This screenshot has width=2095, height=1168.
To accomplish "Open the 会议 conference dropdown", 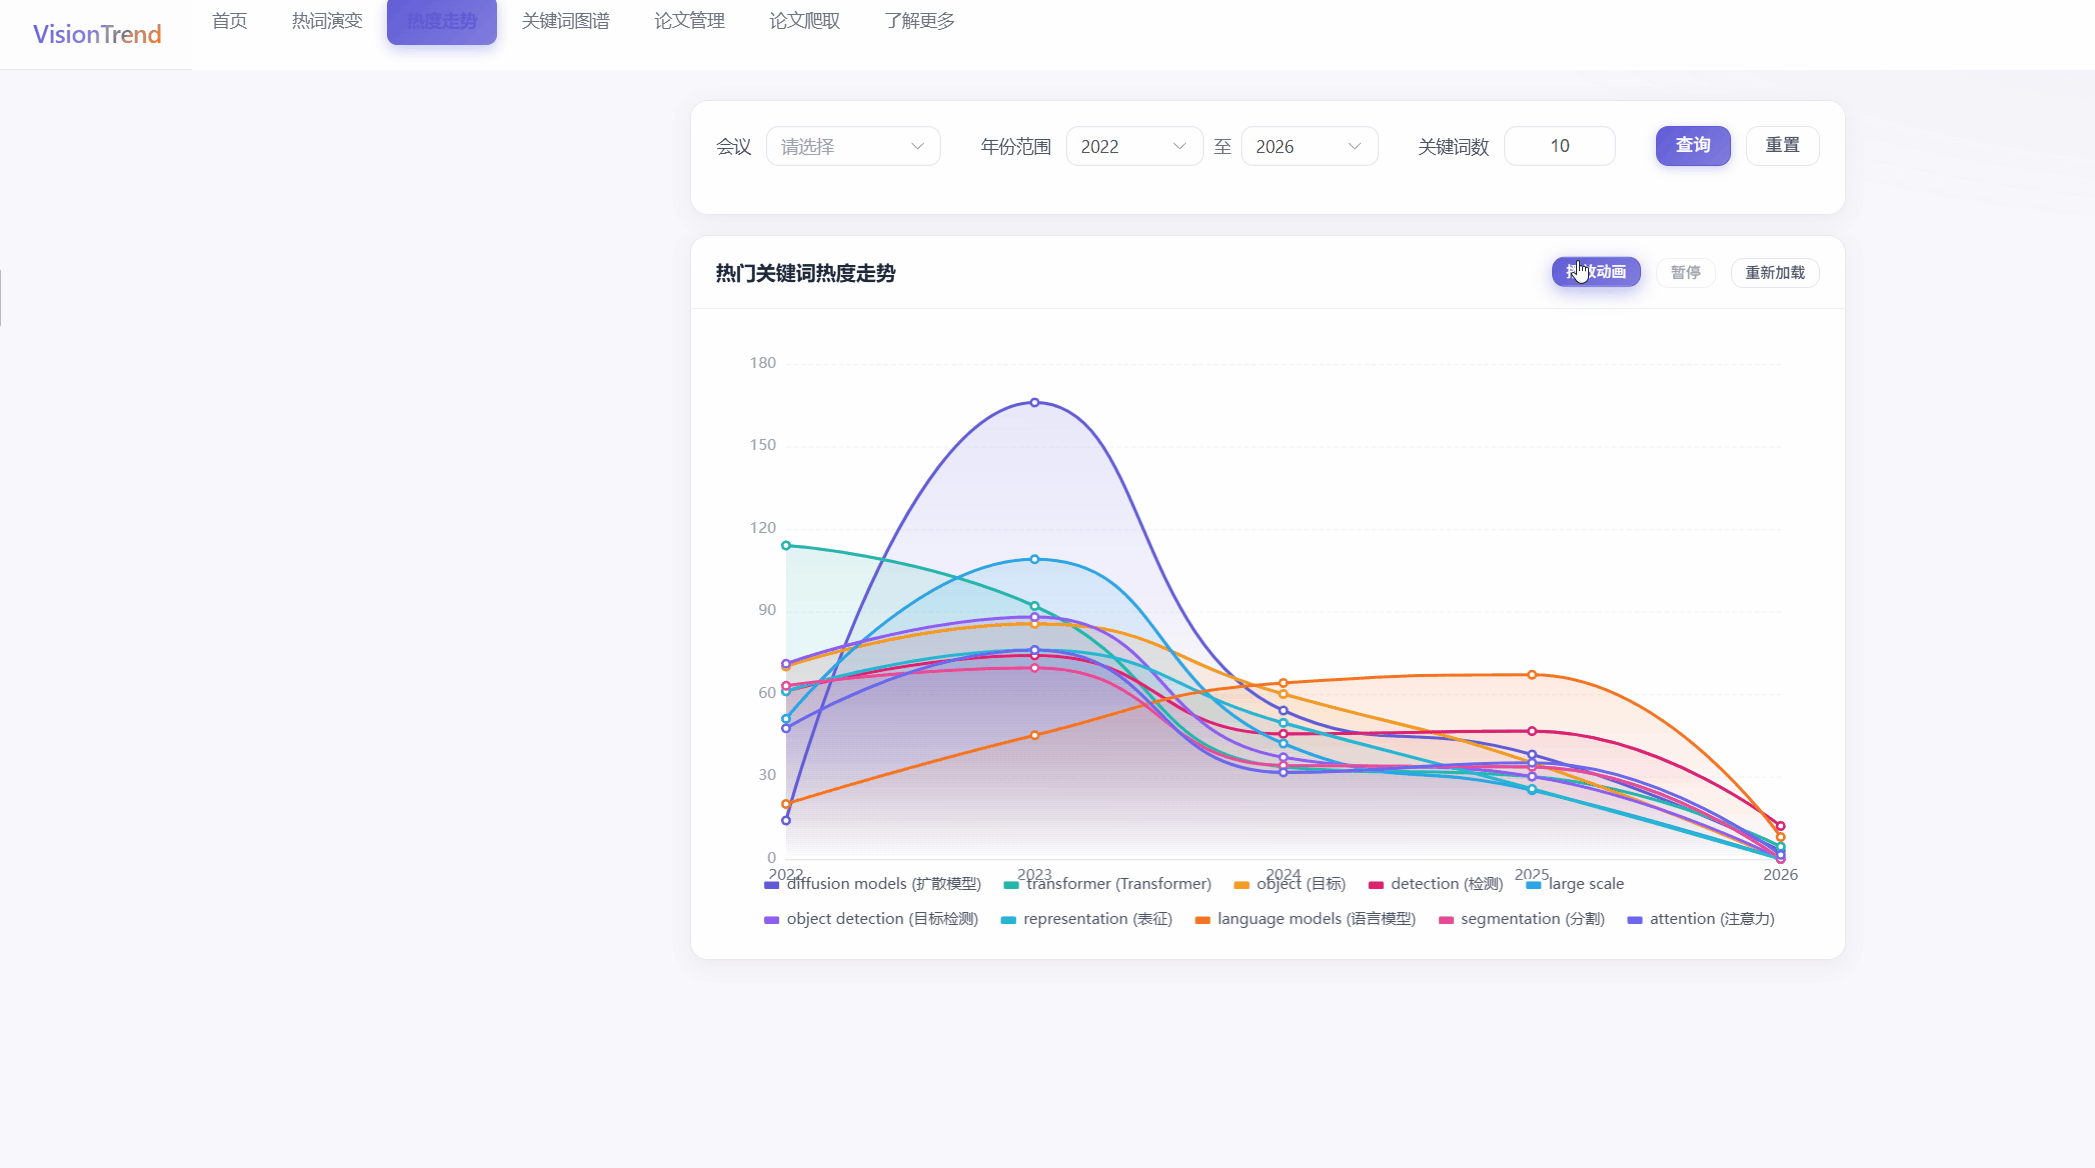I will (853, 146).
